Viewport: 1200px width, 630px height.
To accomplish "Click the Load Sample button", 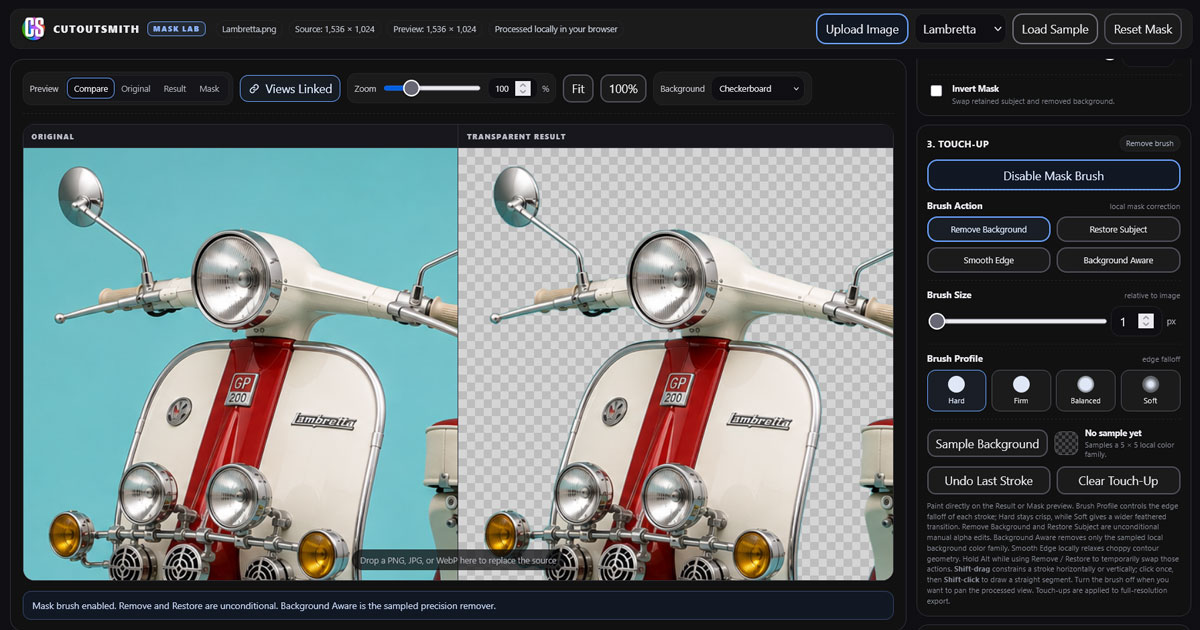I will (x=1055, y=29).
